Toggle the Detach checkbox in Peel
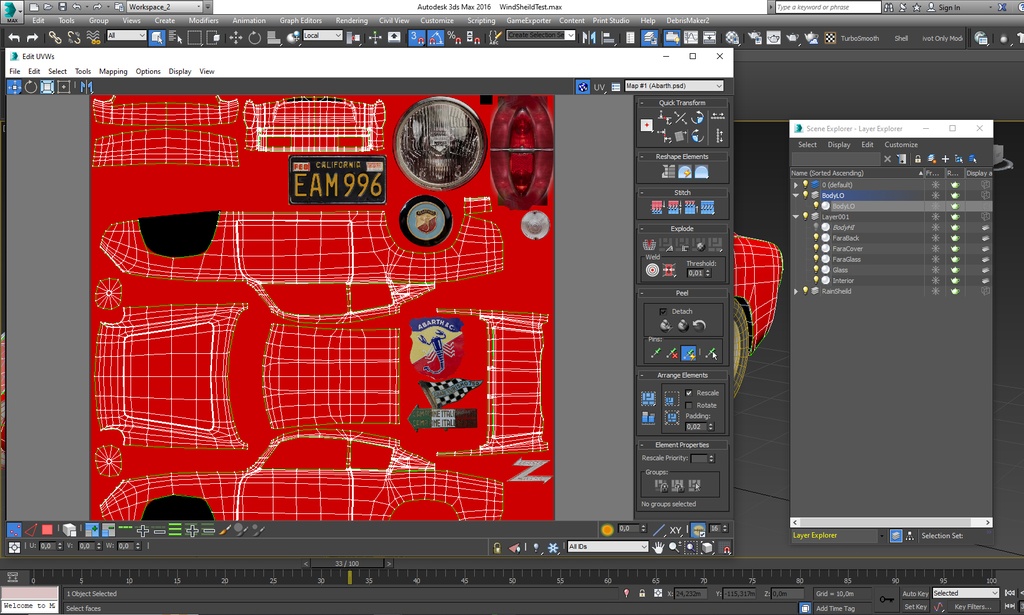The height and width of the screenshot is (615, 1024). point(662,311)
